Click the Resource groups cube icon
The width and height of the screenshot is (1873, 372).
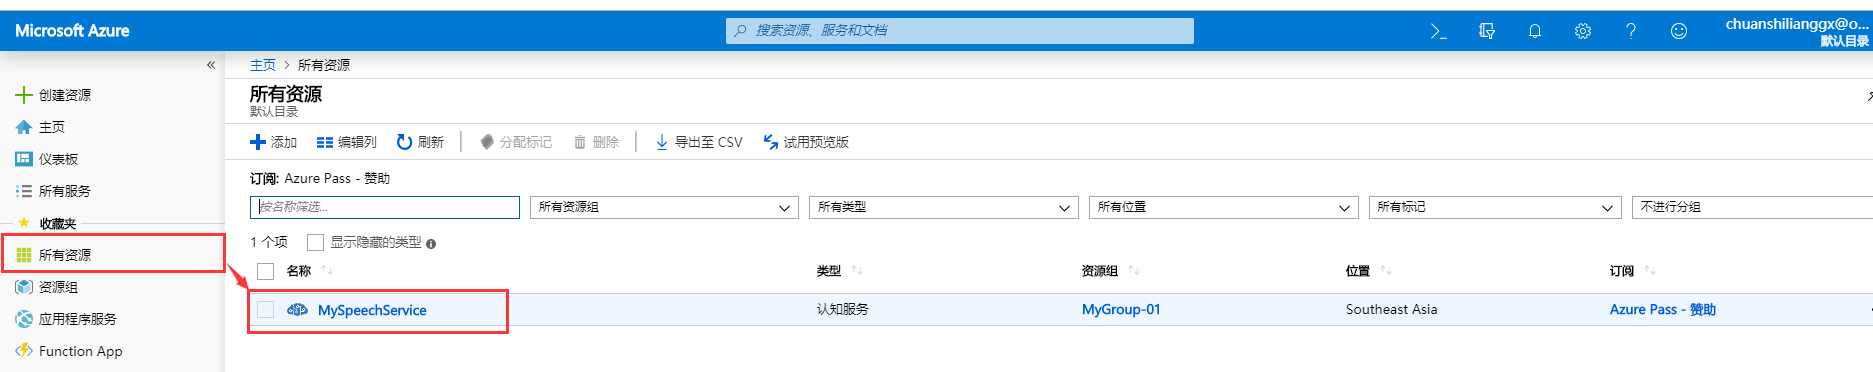pyautogui.click(x=24, y=287)
